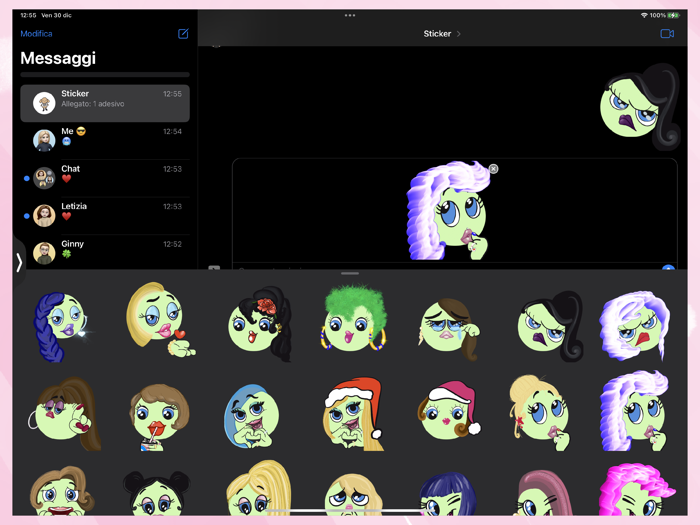Choose the long blonde hair sticker
The width and height of the screenshot is (700, 525).
pos(259,488)
